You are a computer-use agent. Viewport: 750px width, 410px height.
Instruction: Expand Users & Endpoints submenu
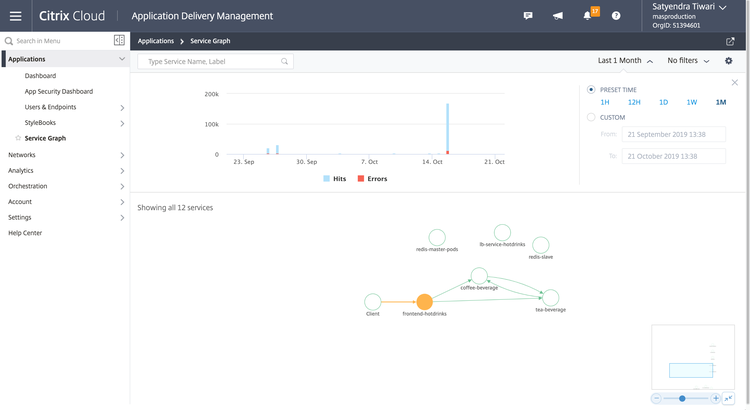pyautogui.click(x=122, y=108)
